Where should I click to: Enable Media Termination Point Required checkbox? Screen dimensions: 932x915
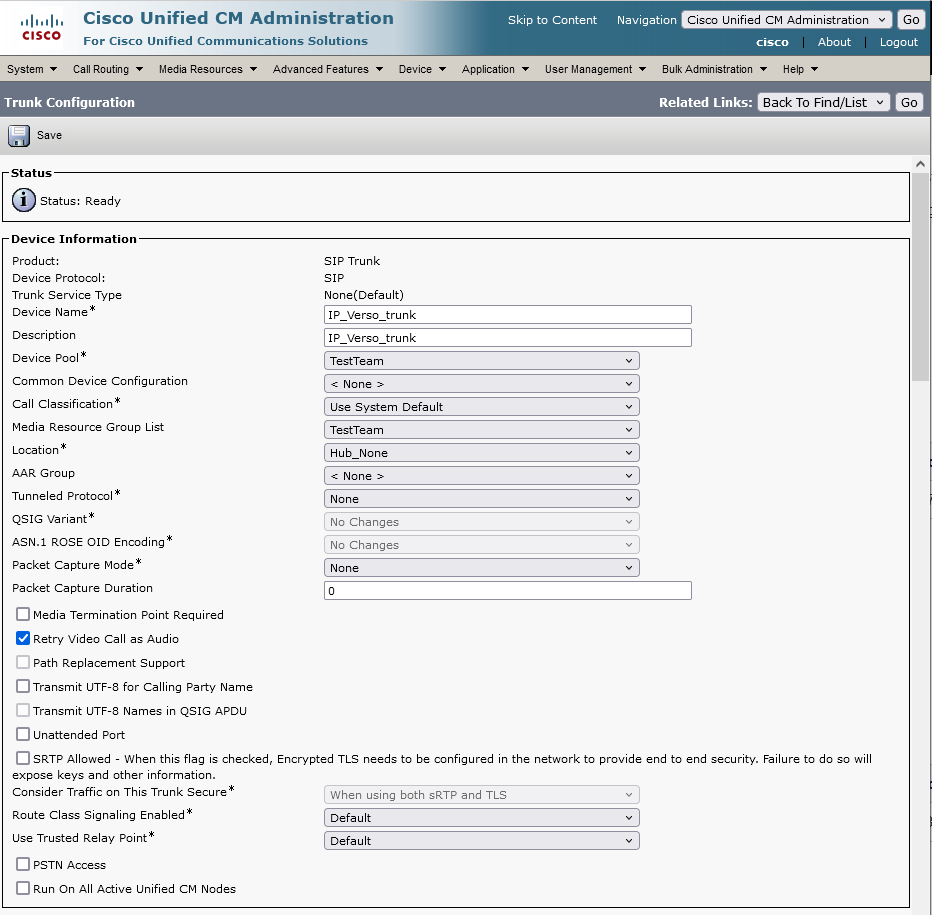(23, 615)
